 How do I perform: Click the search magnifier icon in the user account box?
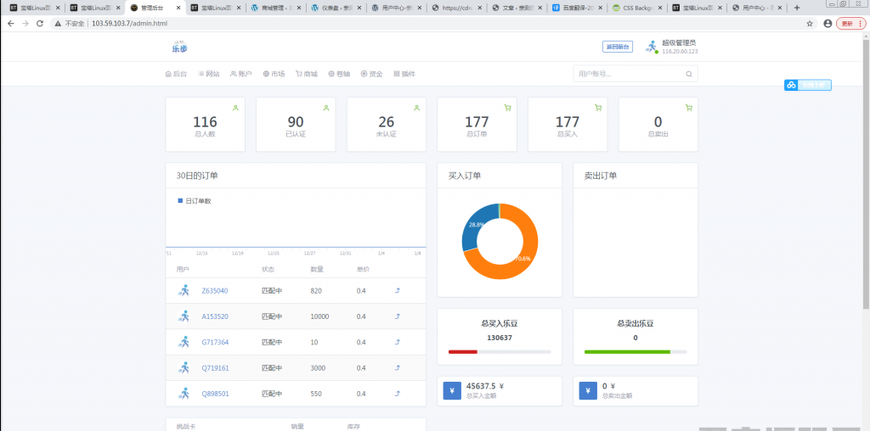click(688, 74)
